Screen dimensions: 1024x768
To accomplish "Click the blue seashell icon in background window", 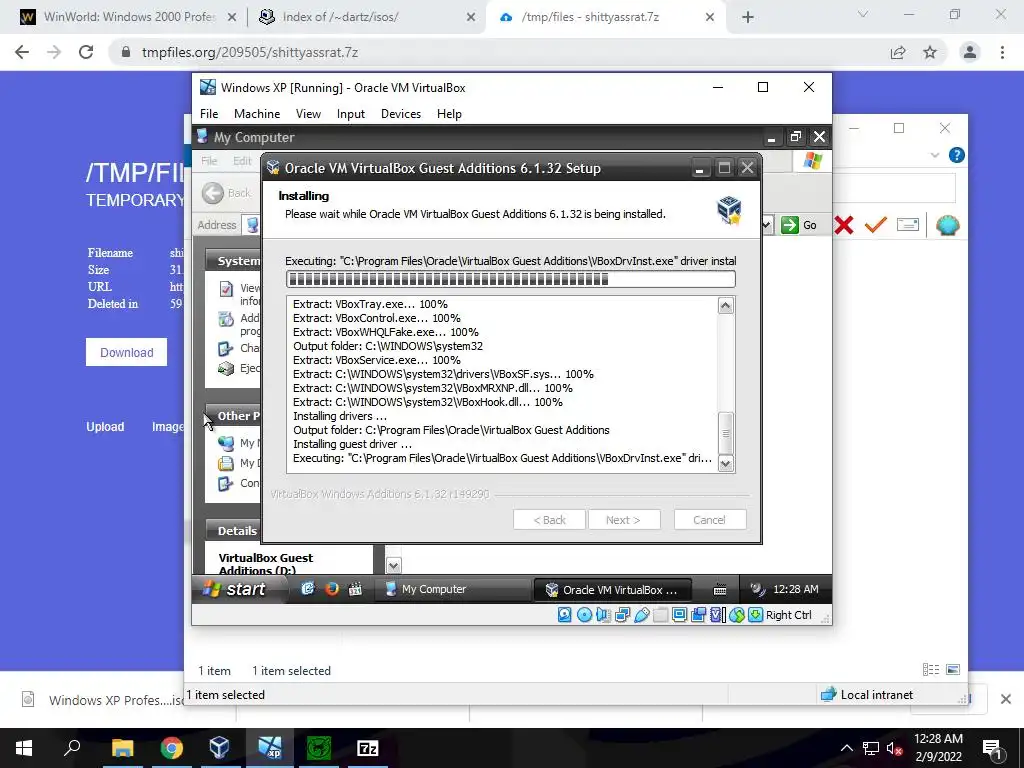I will tap(948, 225).
